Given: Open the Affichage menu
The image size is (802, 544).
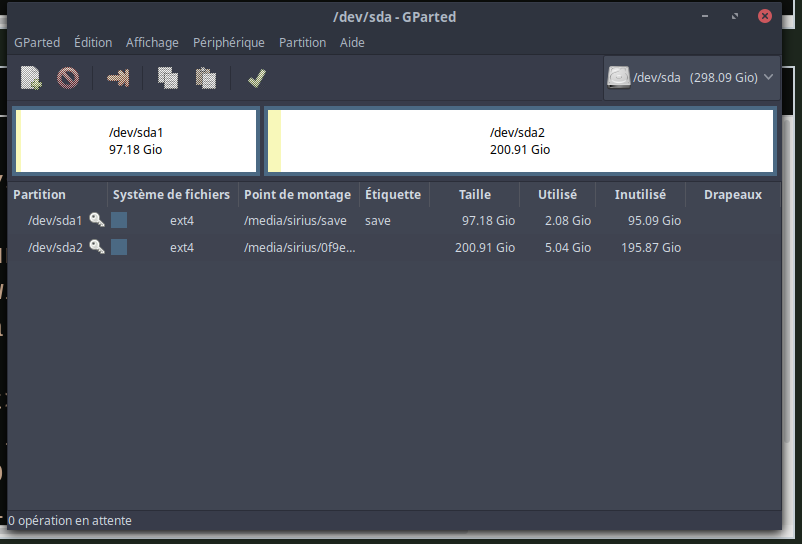Looking at the screenshot, I should [152, 43].
